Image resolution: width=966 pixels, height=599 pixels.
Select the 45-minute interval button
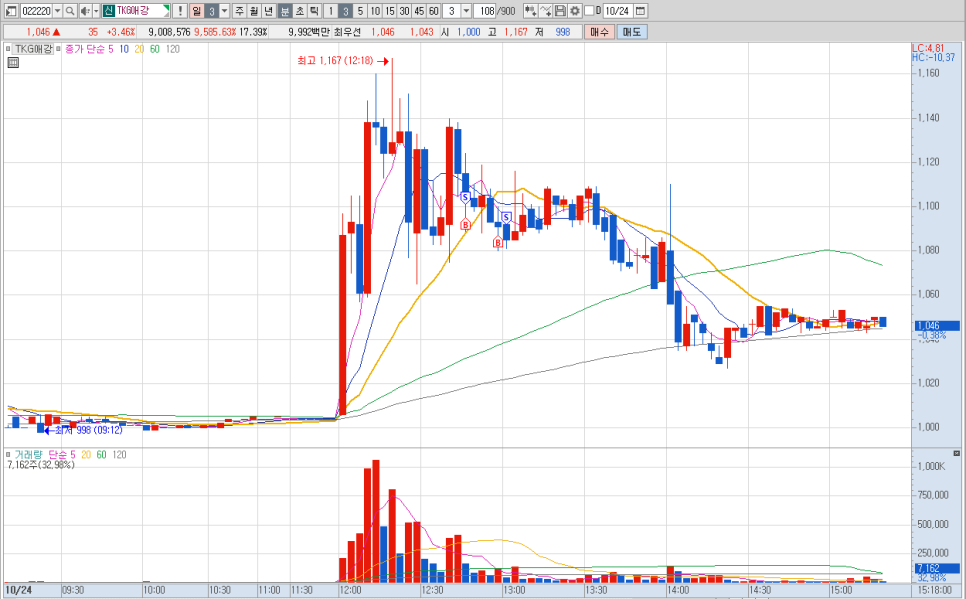pyautogui.click(x=420, y=11)
